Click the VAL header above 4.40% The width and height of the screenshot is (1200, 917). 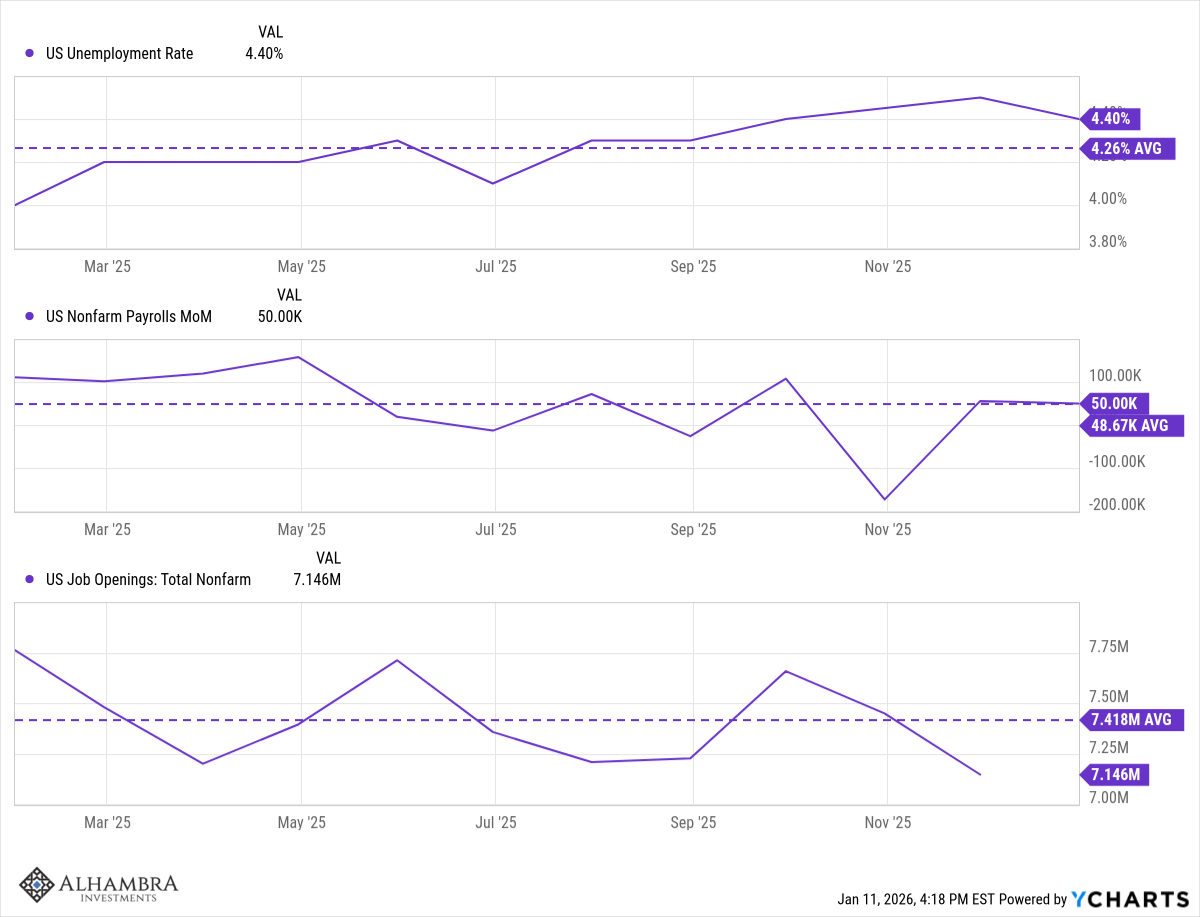(x=270, y=33)
